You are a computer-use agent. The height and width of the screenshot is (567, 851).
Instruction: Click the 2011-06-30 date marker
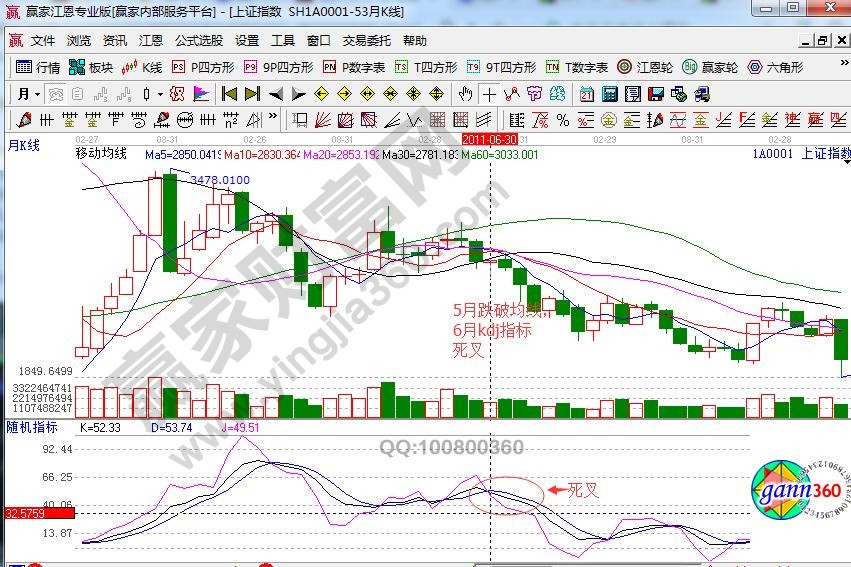[x=490, y=140]
